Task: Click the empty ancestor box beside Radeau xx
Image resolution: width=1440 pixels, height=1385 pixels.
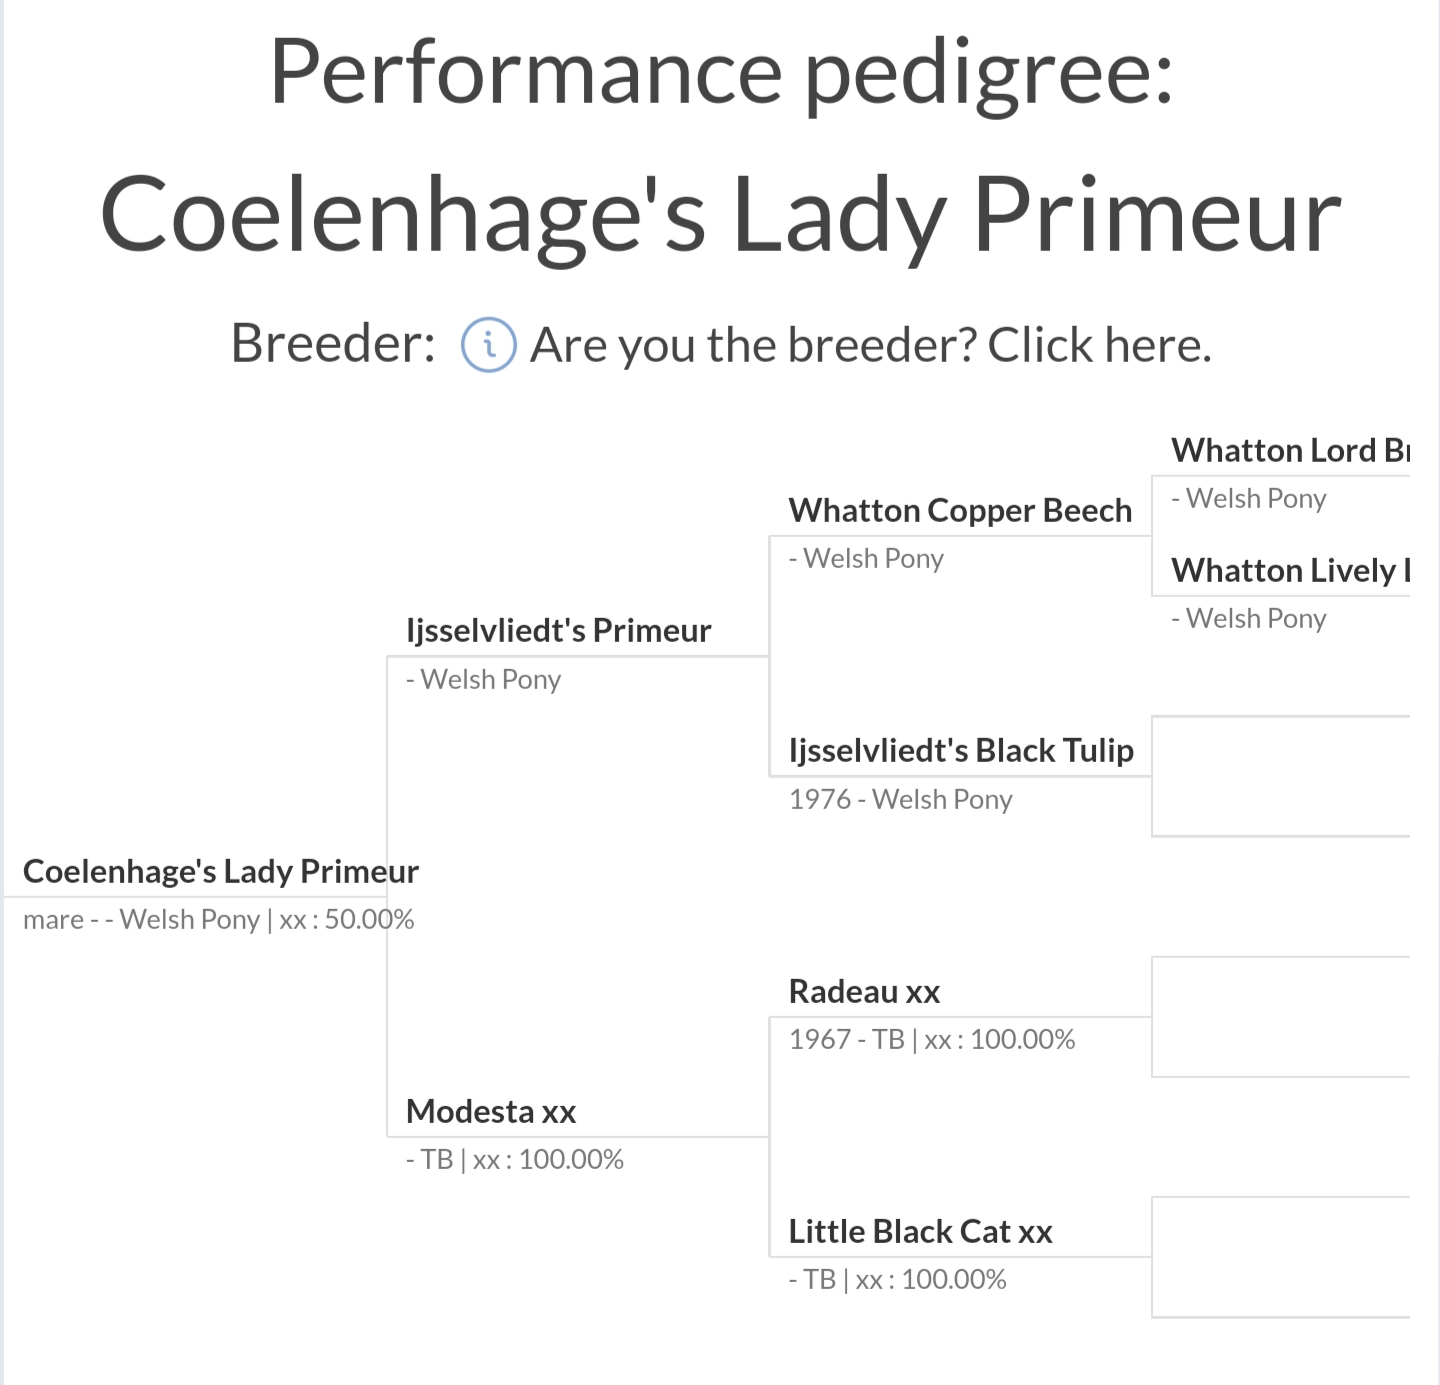Action: [x=1280, y=1016]
